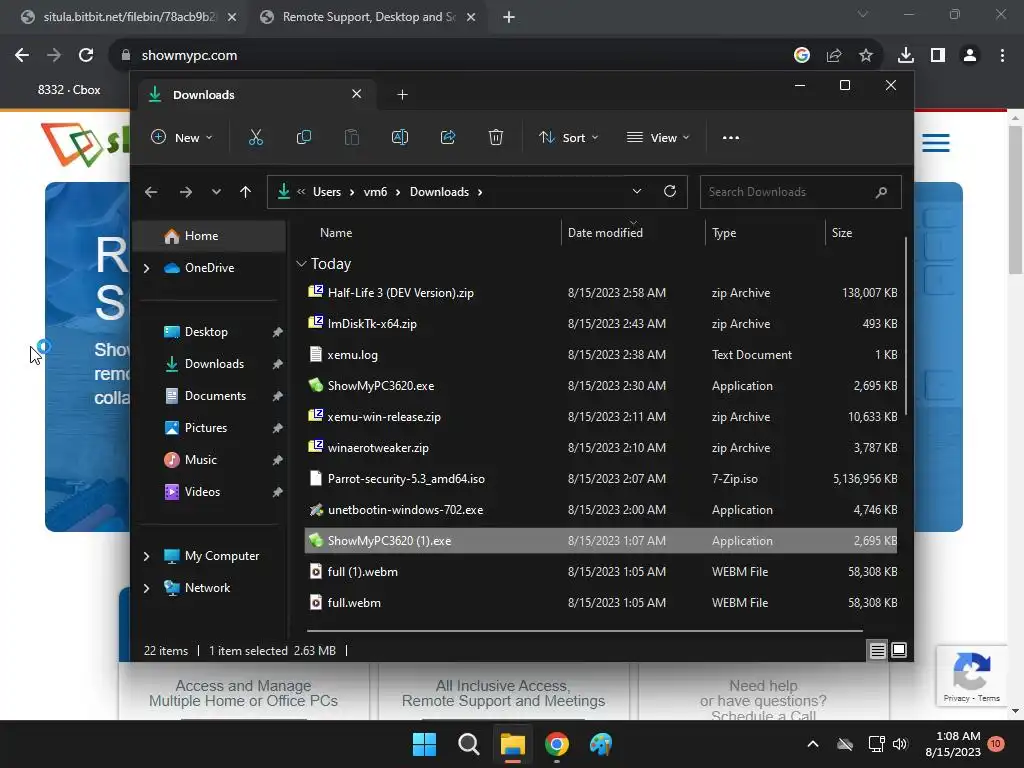Expand the My Computer tree node
The width and height of the screenshot is (1024, 768).
[146, 556]
